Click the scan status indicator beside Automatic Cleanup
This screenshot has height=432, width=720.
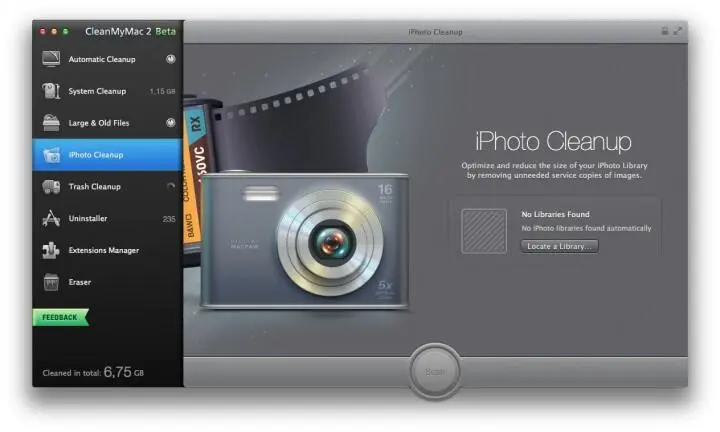point(170,59)
